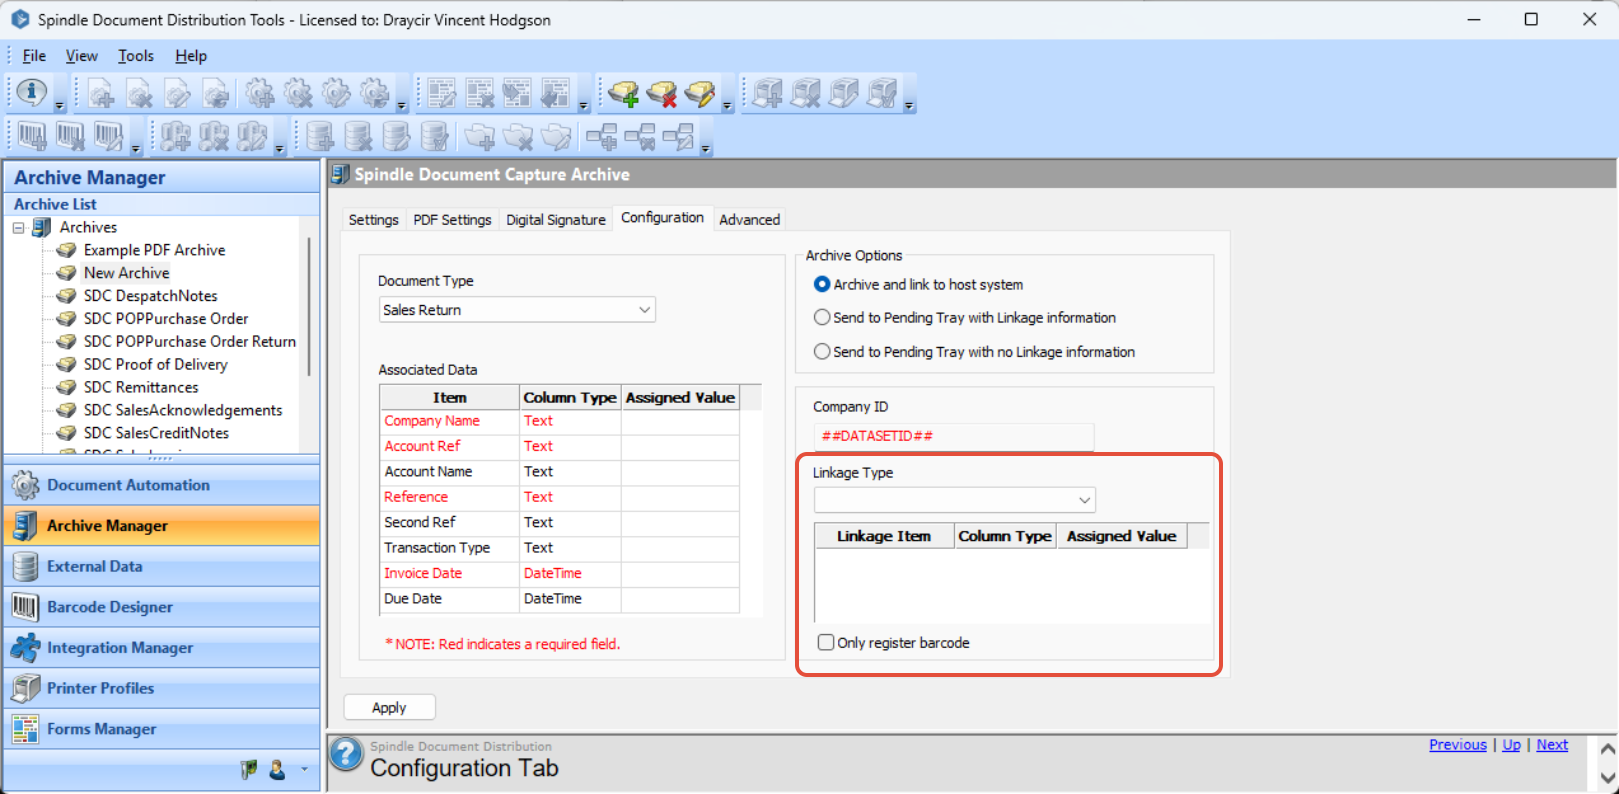
Task: Open the Help menu
Action: tap(191, 56)
